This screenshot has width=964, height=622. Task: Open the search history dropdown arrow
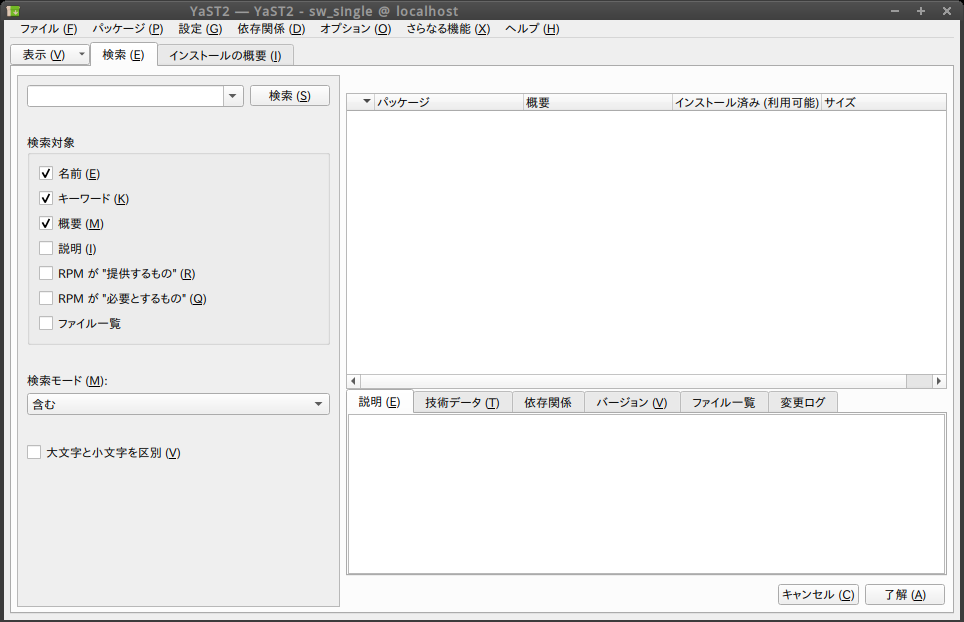[x=232, y=95]
